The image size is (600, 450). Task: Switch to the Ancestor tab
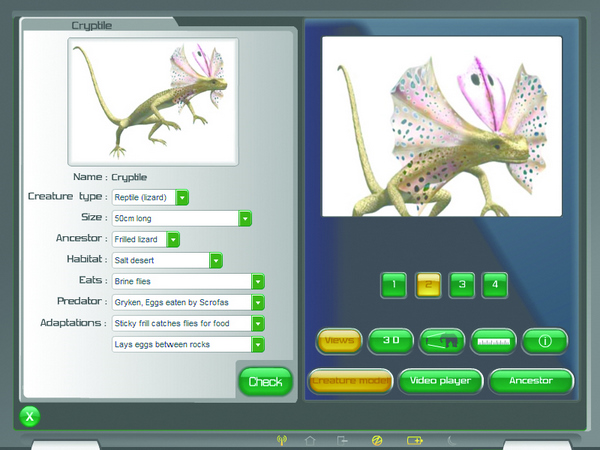tap(530, 381)
